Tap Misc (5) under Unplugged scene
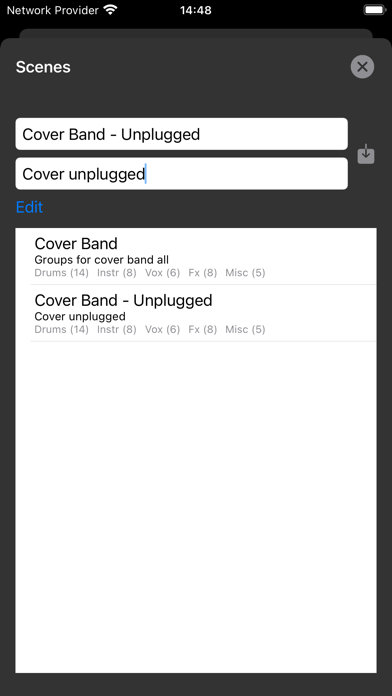This screenshot has height=696, width=392. coord(245,329)
